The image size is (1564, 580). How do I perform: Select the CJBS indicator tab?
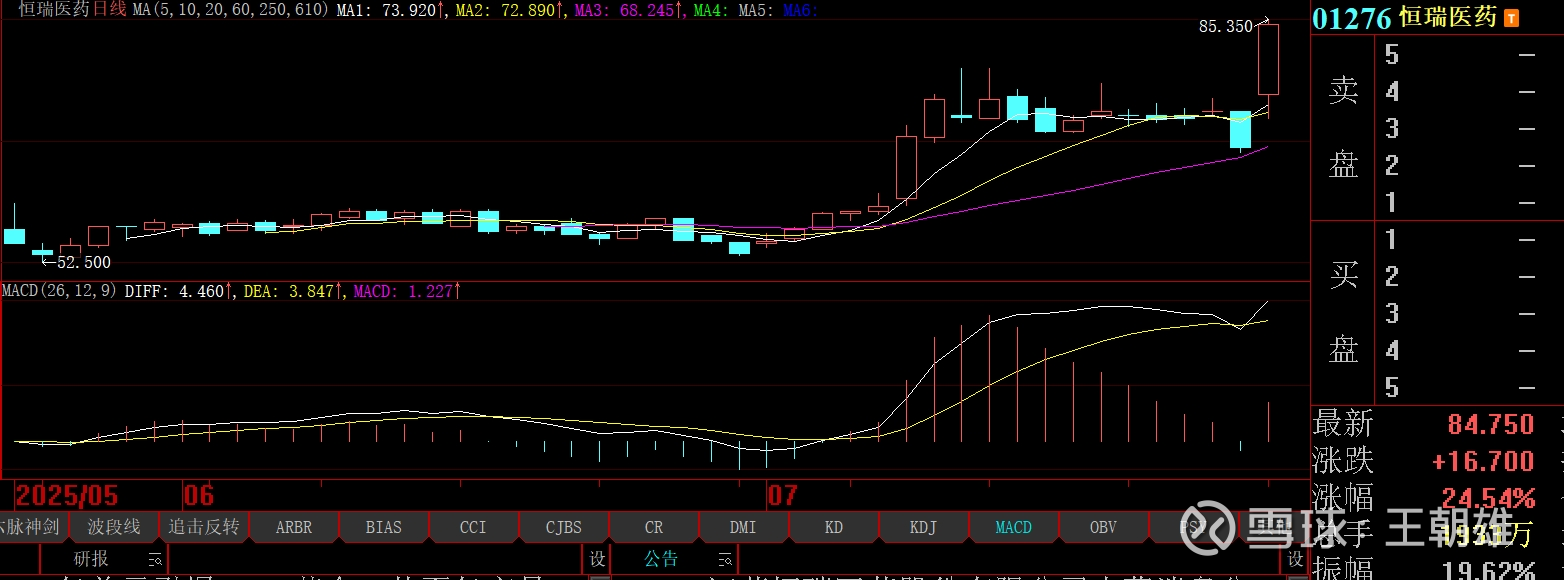point(564,527)
